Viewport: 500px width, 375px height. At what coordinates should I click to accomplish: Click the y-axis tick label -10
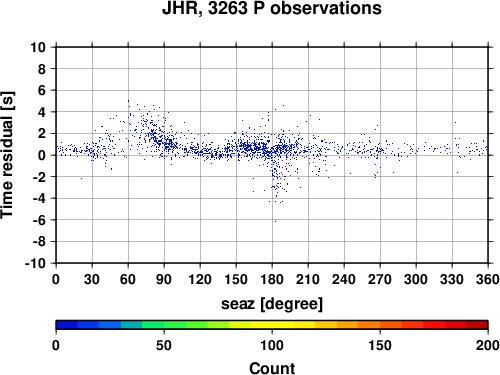pos(35,263)
